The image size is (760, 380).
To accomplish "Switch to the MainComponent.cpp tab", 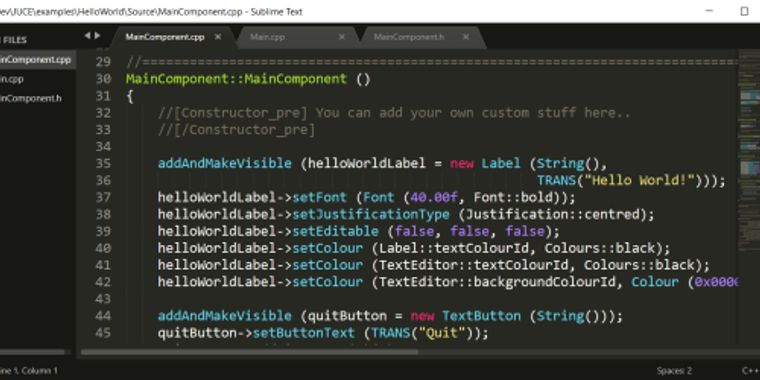I will 165,37.
